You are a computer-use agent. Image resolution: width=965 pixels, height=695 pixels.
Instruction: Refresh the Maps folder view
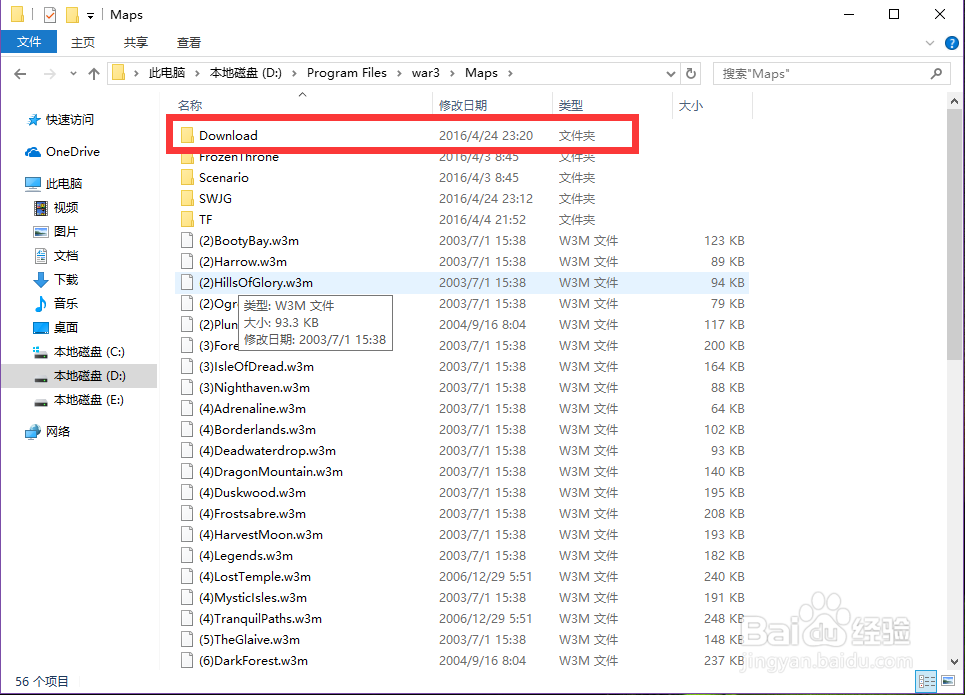point(691,74)
